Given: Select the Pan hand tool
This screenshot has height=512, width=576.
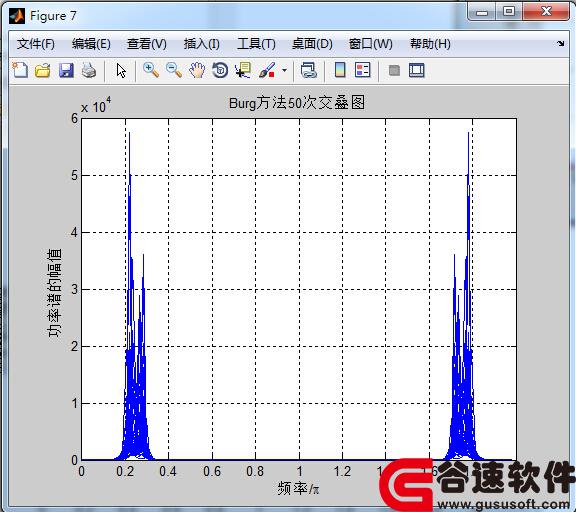Looking at the screenshot, I should point(197,70).
